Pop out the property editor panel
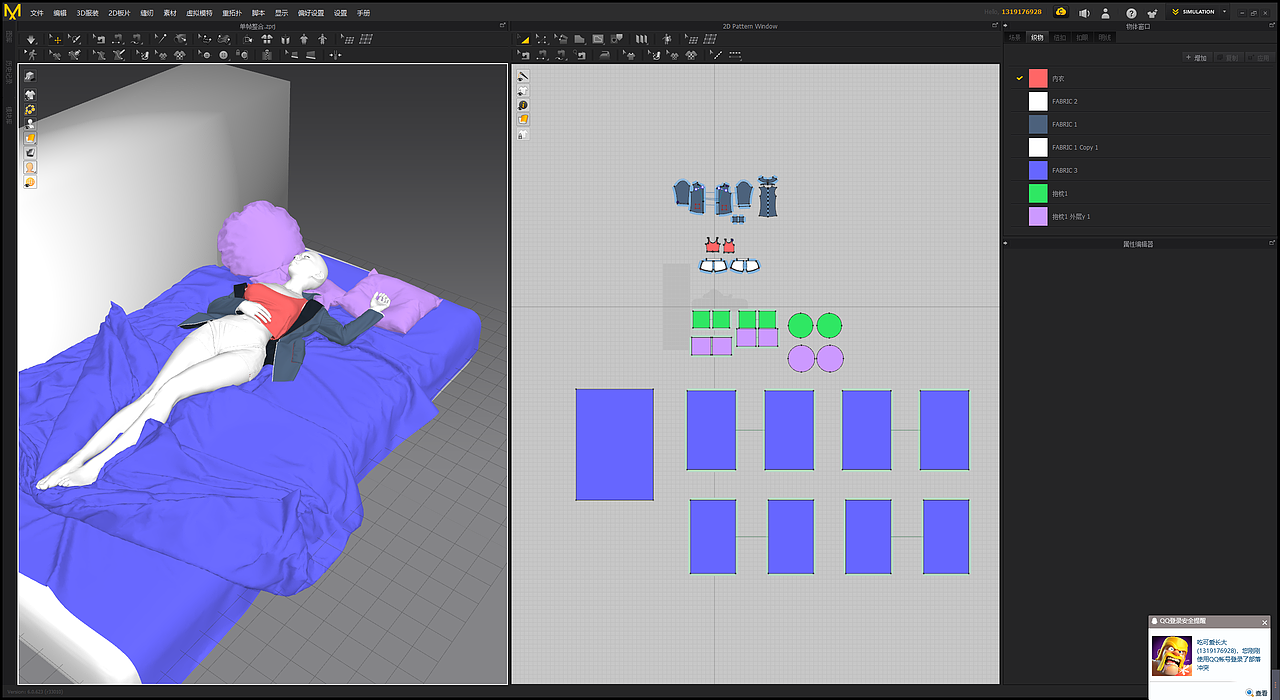This screenshot has width=1280, height=700. coord(1273,243)
